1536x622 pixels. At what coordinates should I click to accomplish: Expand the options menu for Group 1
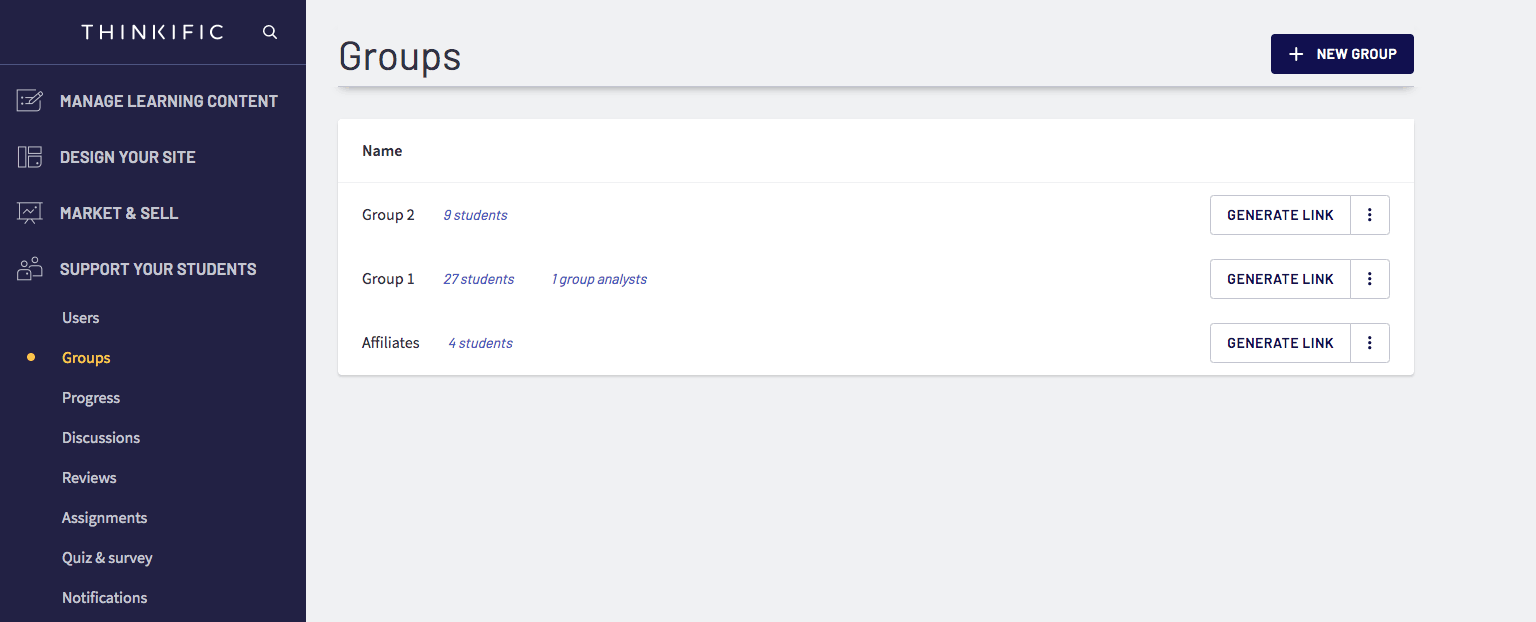(x=1369, y=278)
